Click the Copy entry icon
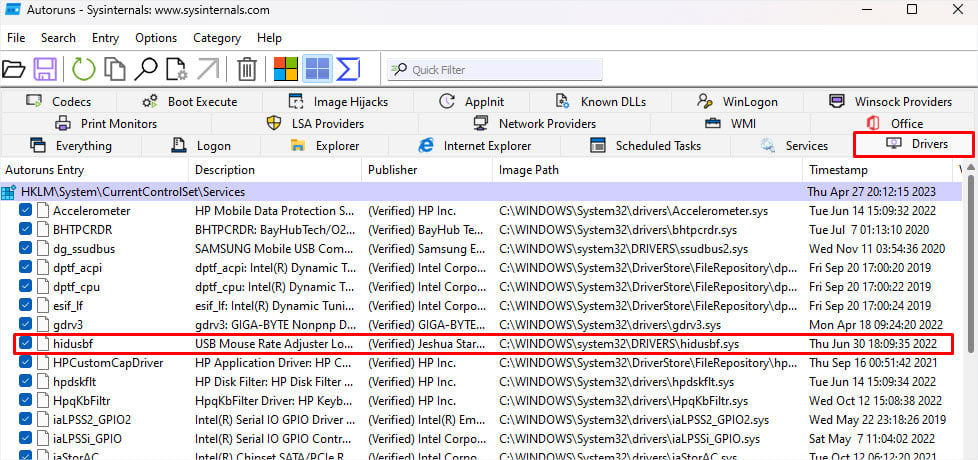Viewport: 978px width, 460px height. pyautogui.click(x=115, y=69)
